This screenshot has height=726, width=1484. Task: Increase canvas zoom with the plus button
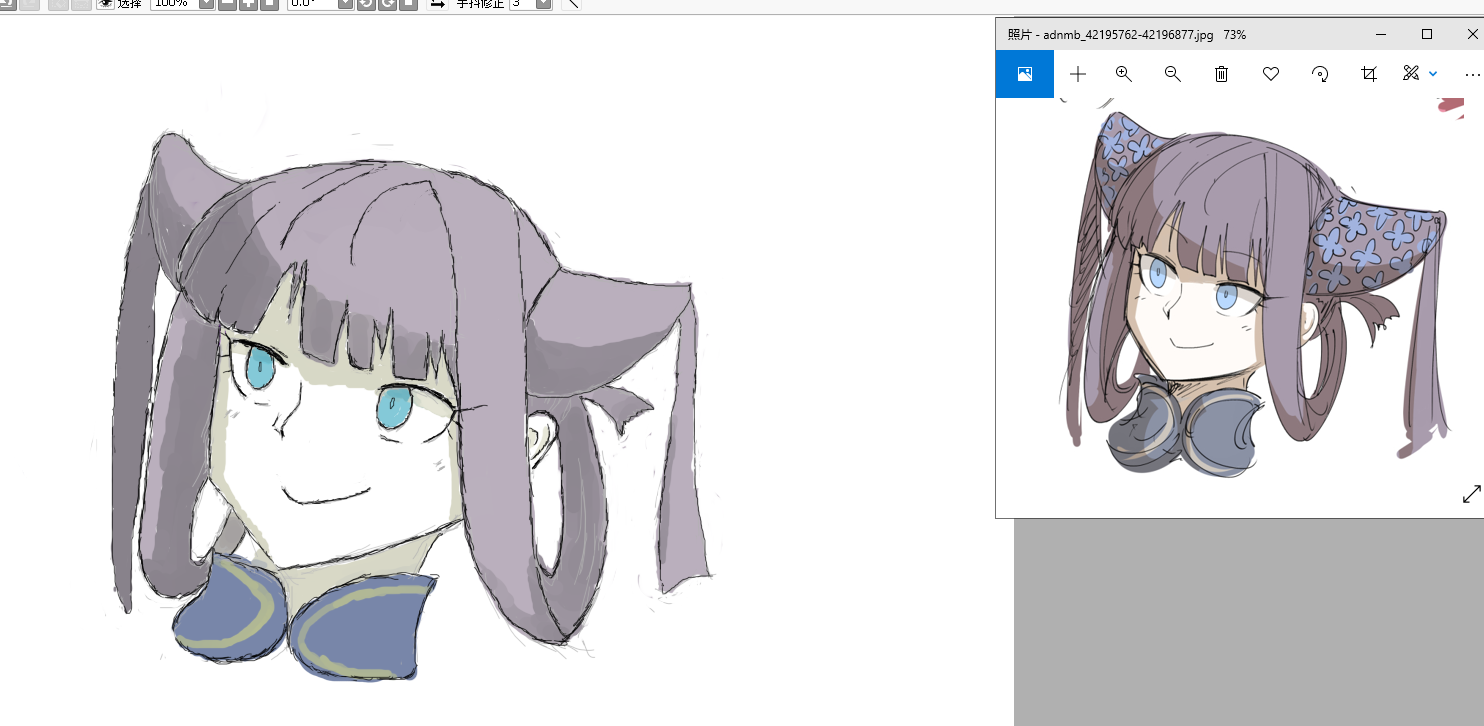[248, 3]
